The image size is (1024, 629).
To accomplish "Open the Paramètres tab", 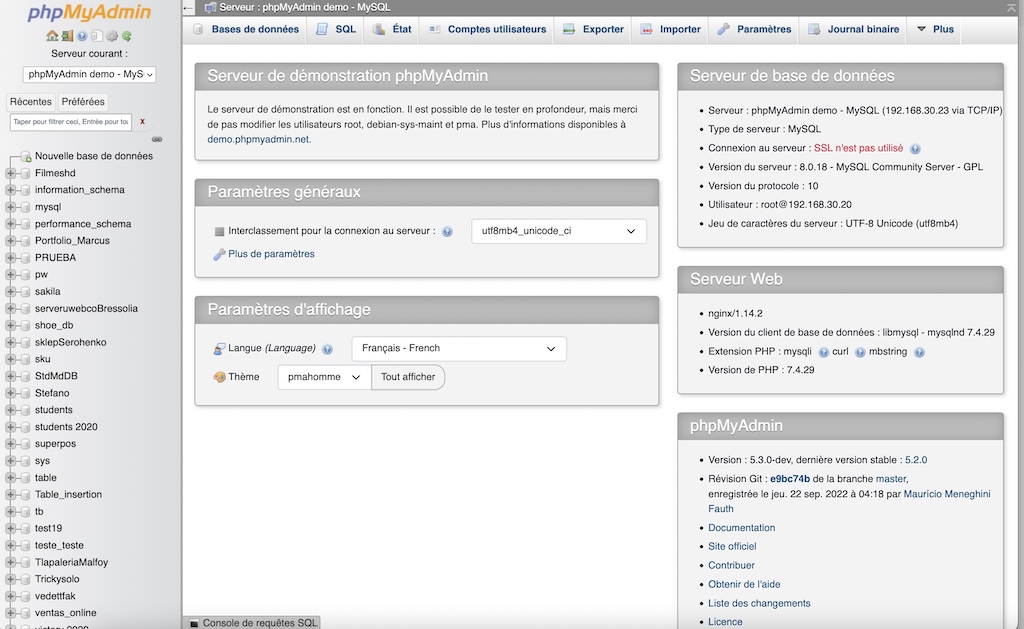I will (754, 29).
